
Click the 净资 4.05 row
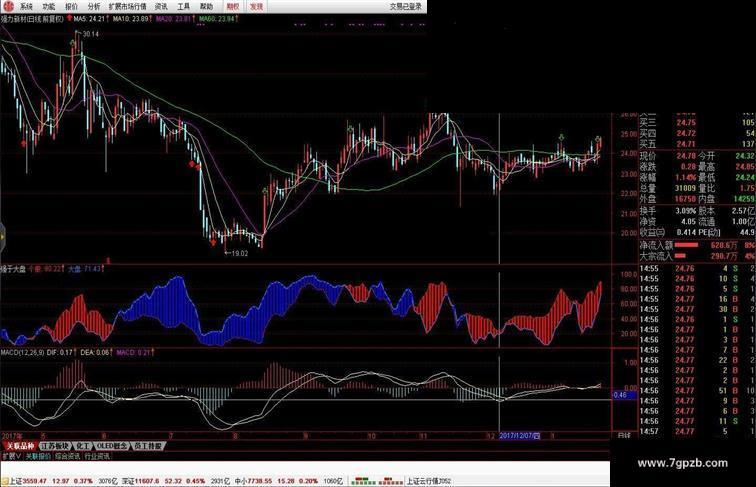point(668,221)
